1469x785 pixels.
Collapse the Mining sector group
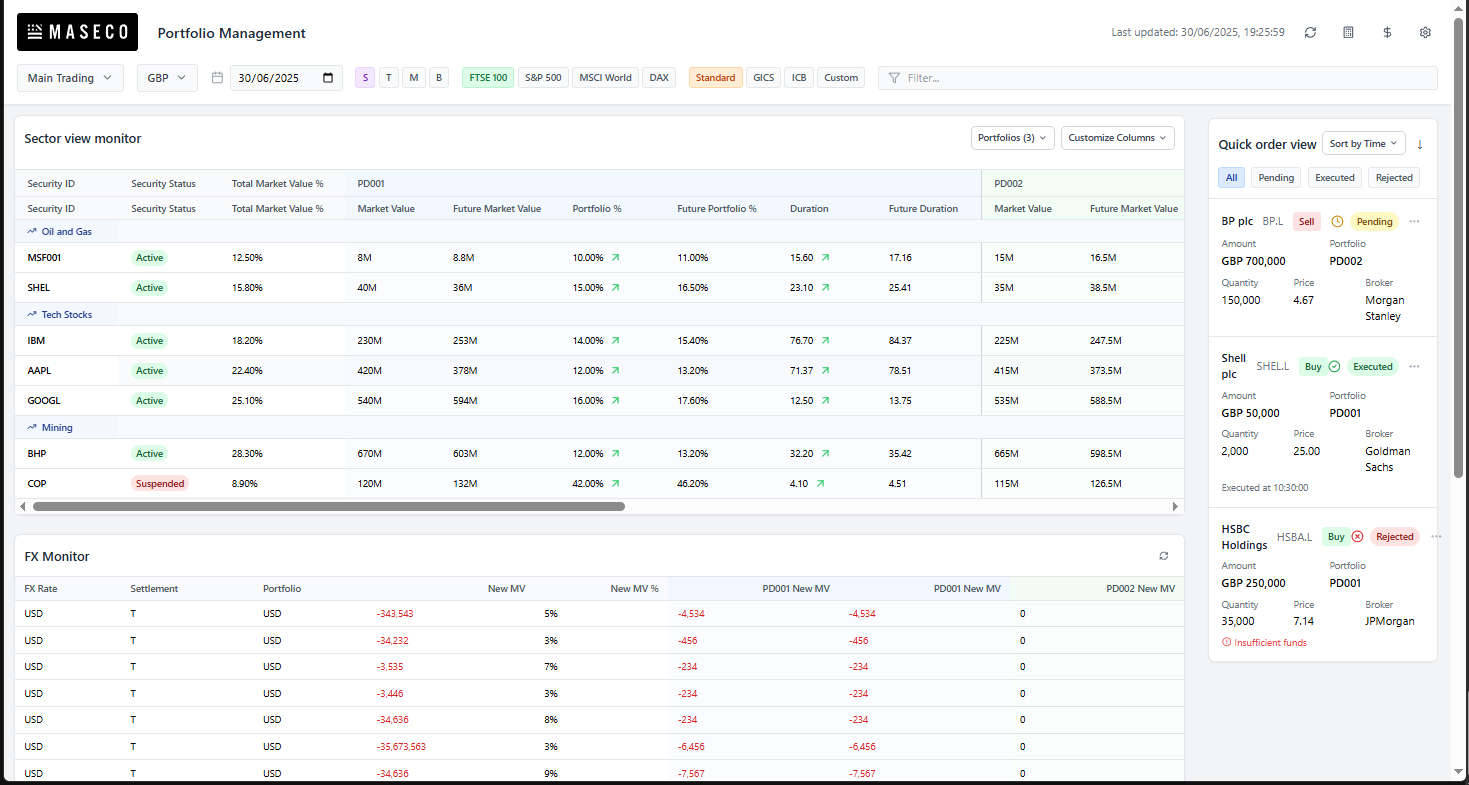(x=50, y=427)
